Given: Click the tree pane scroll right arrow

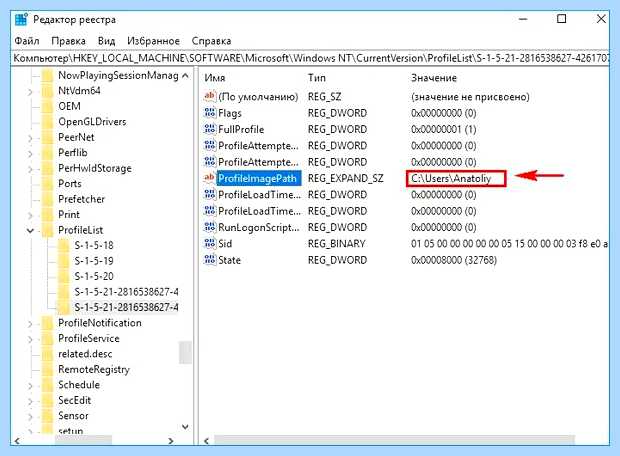Looking at the screenshot, I should 171,441.
